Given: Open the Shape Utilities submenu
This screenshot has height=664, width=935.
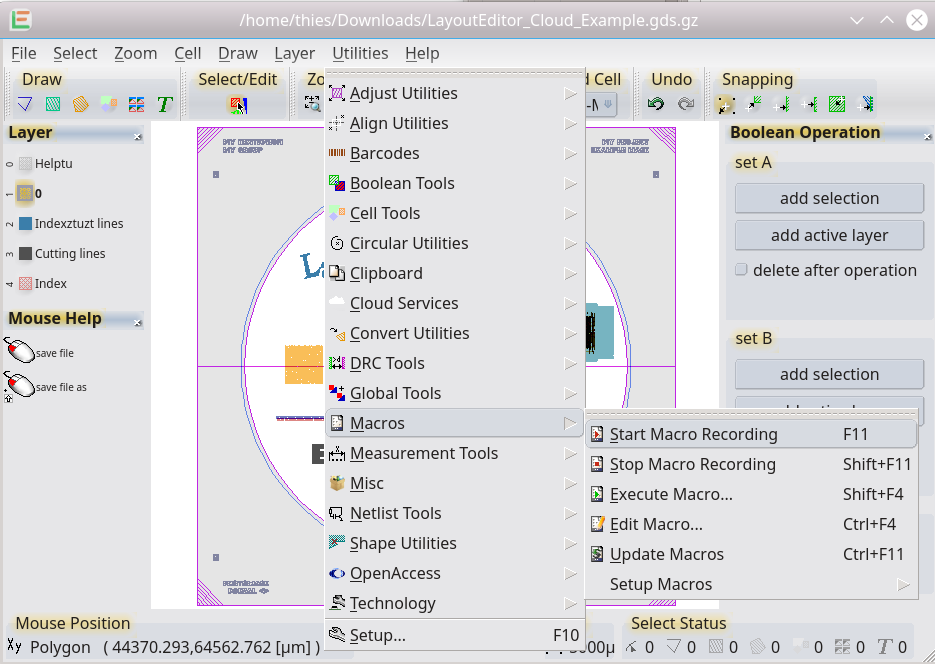Looking at the screenshot, I should (403, 543).
